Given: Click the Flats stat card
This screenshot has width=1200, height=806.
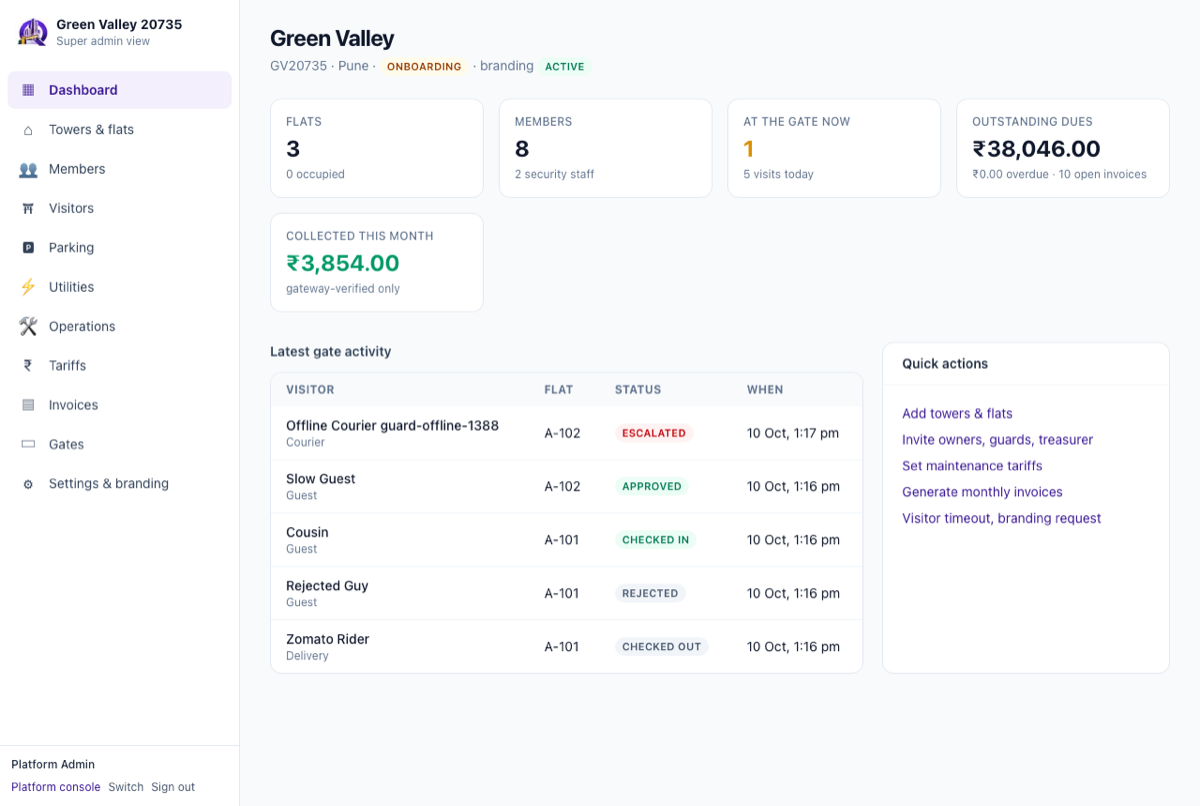Looking at the screenshot, I should coord(377,148).
